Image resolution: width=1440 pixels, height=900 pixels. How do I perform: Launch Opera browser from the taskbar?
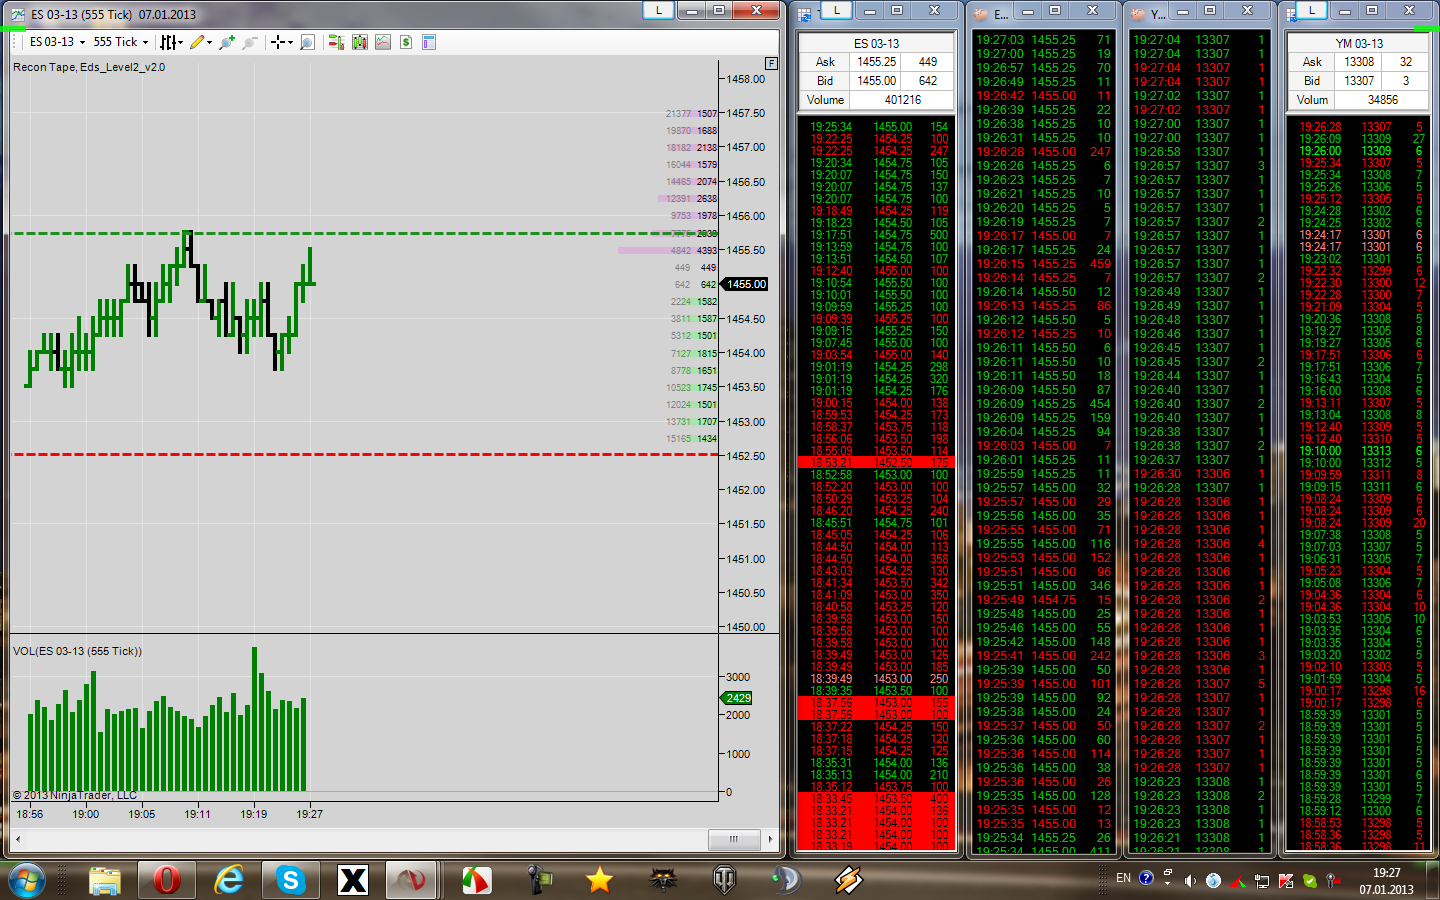(x=167, y=880)
